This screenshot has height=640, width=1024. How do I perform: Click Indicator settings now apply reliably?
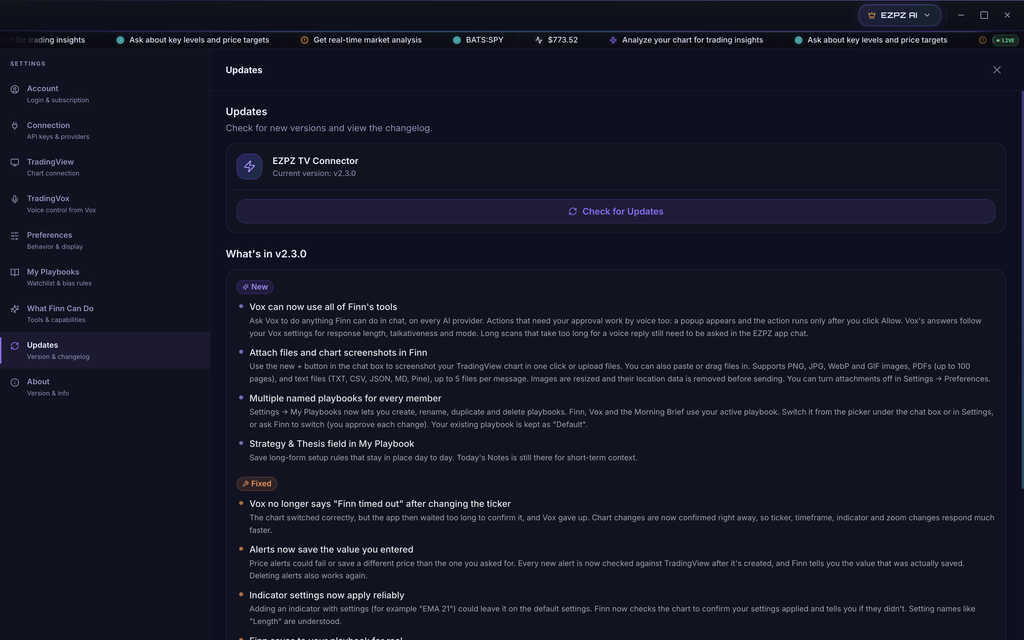coord(327,596)
